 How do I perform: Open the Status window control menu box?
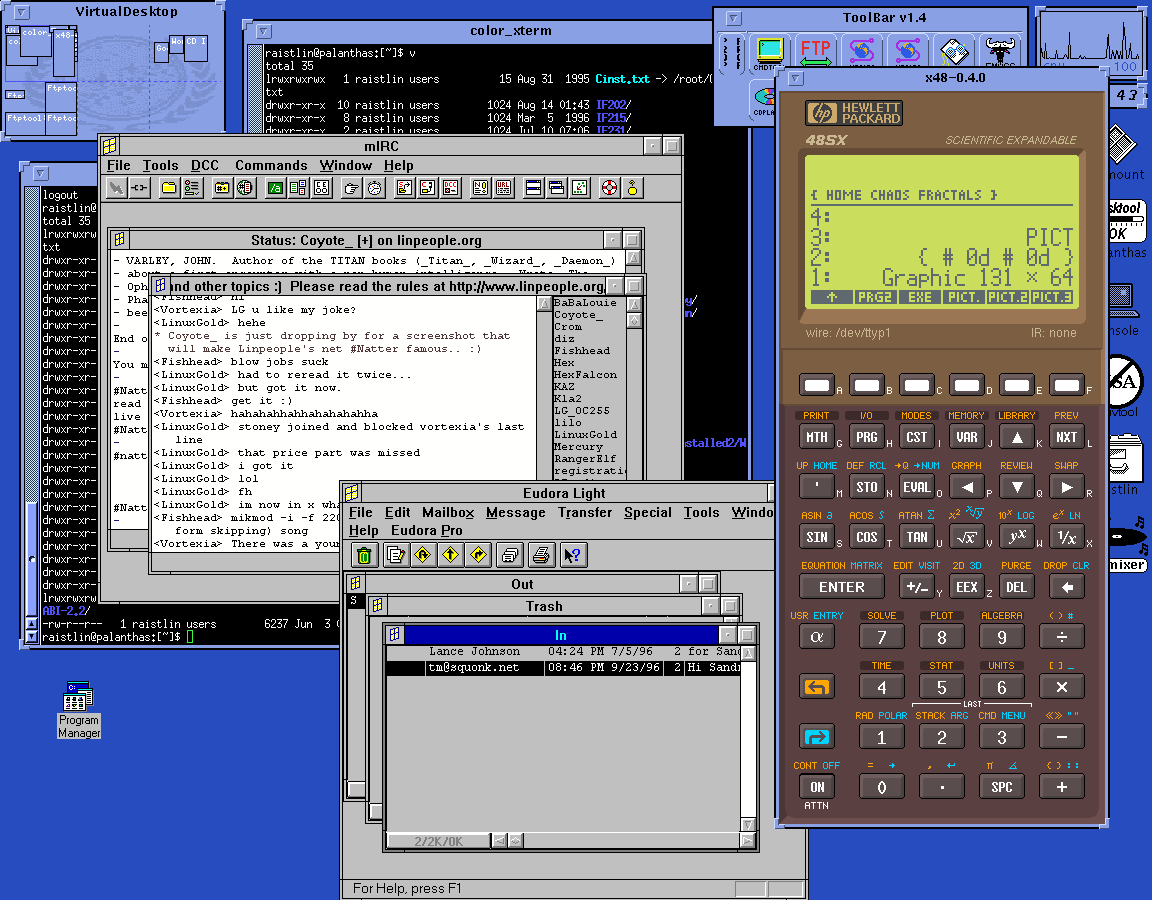coord(120,240)
